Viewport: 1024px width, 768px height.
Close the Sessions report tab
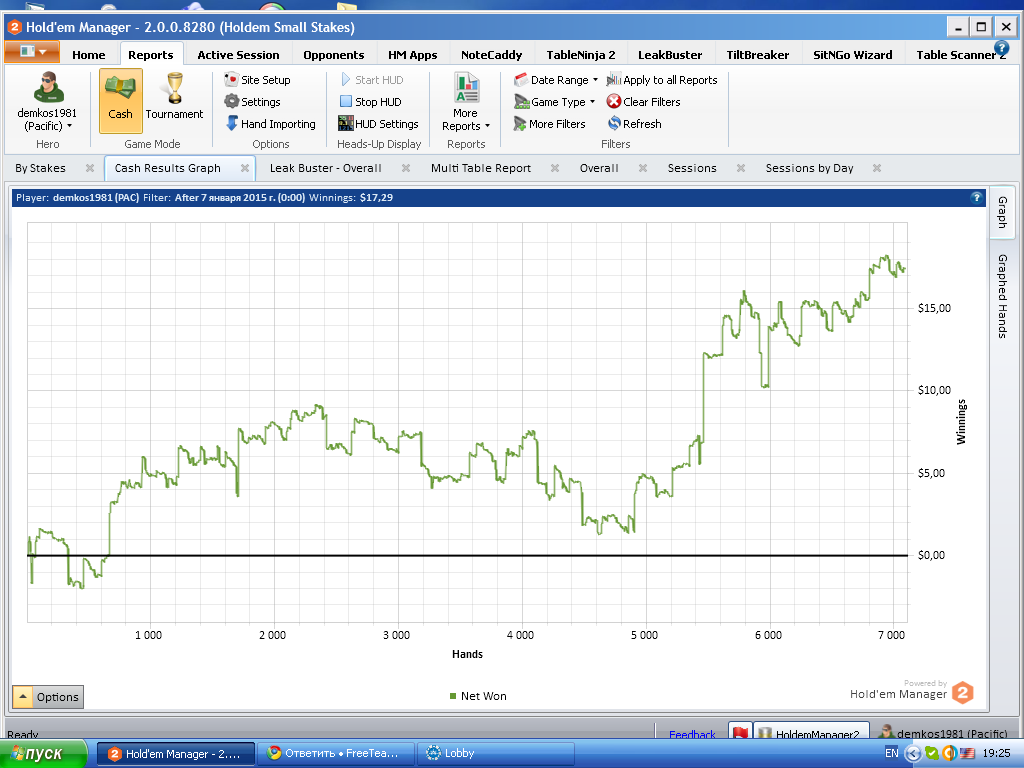point(741,168)
